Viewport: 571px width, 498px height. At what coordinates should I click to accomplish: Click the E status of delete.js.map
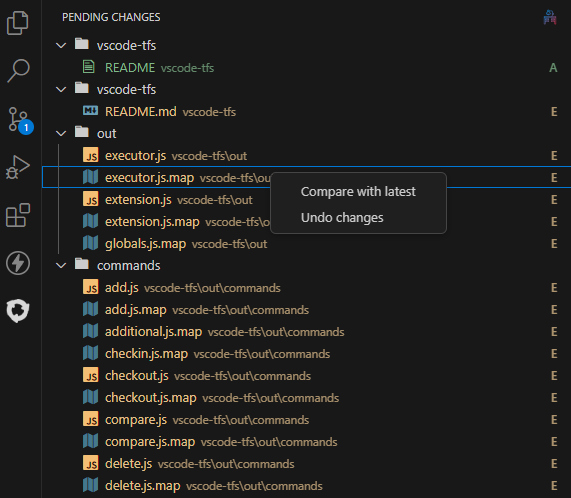554,486
